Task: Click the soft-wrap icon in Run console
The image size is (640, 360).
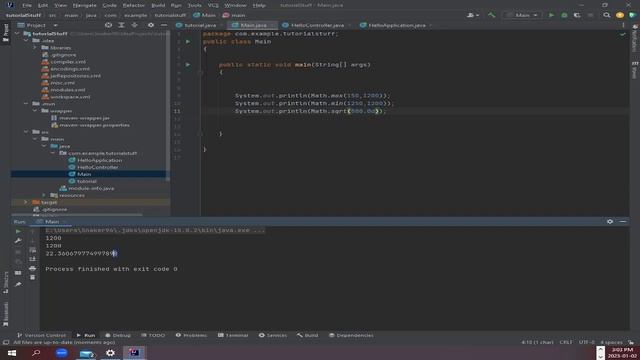Action: (x=33, y=250)
